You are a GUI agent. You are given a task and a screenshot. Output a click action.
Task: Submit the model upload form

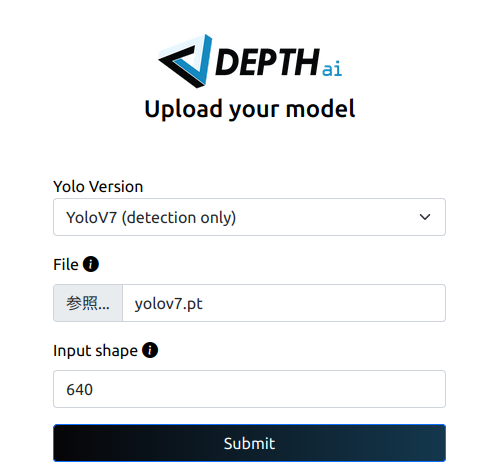coord(249,443)
